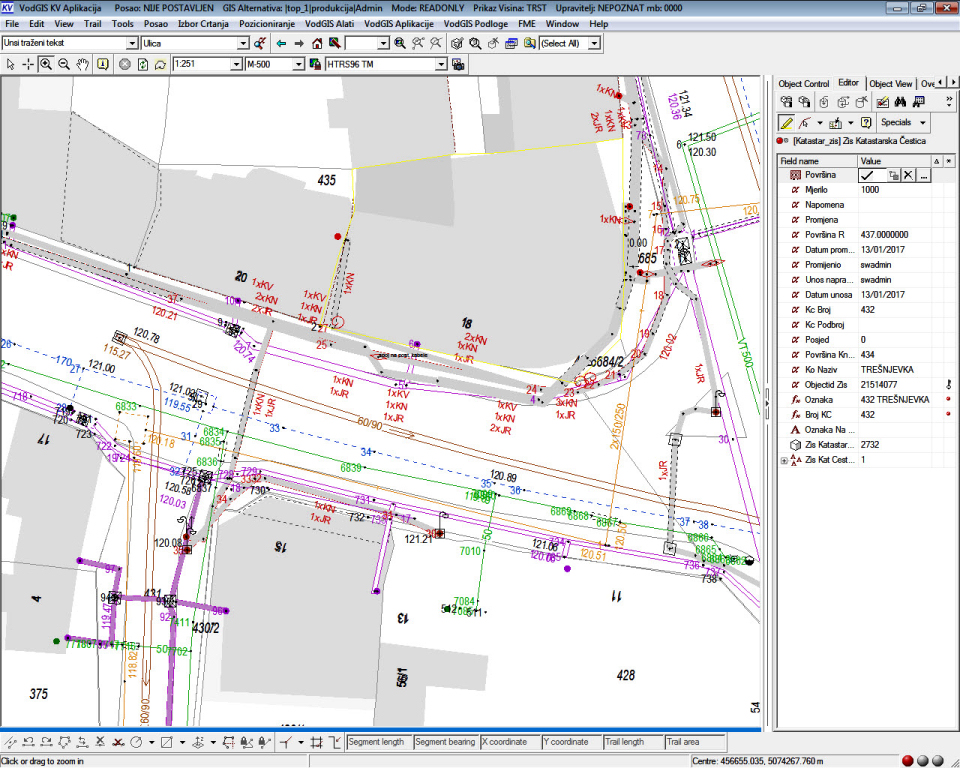Image resolution: width=960 pixels, height=768 pixels.
Task: Expand the Zis Kat Cest tree row
Action: pyautogui.click(x=784, y=460)
